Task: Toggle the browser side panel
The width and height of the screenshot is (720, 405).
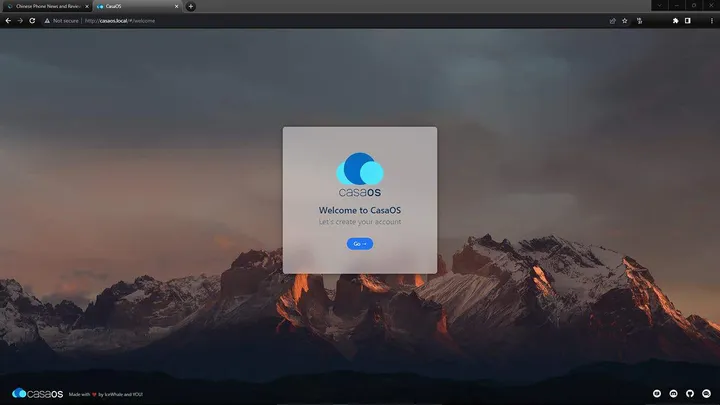Action: pos(687,20)
